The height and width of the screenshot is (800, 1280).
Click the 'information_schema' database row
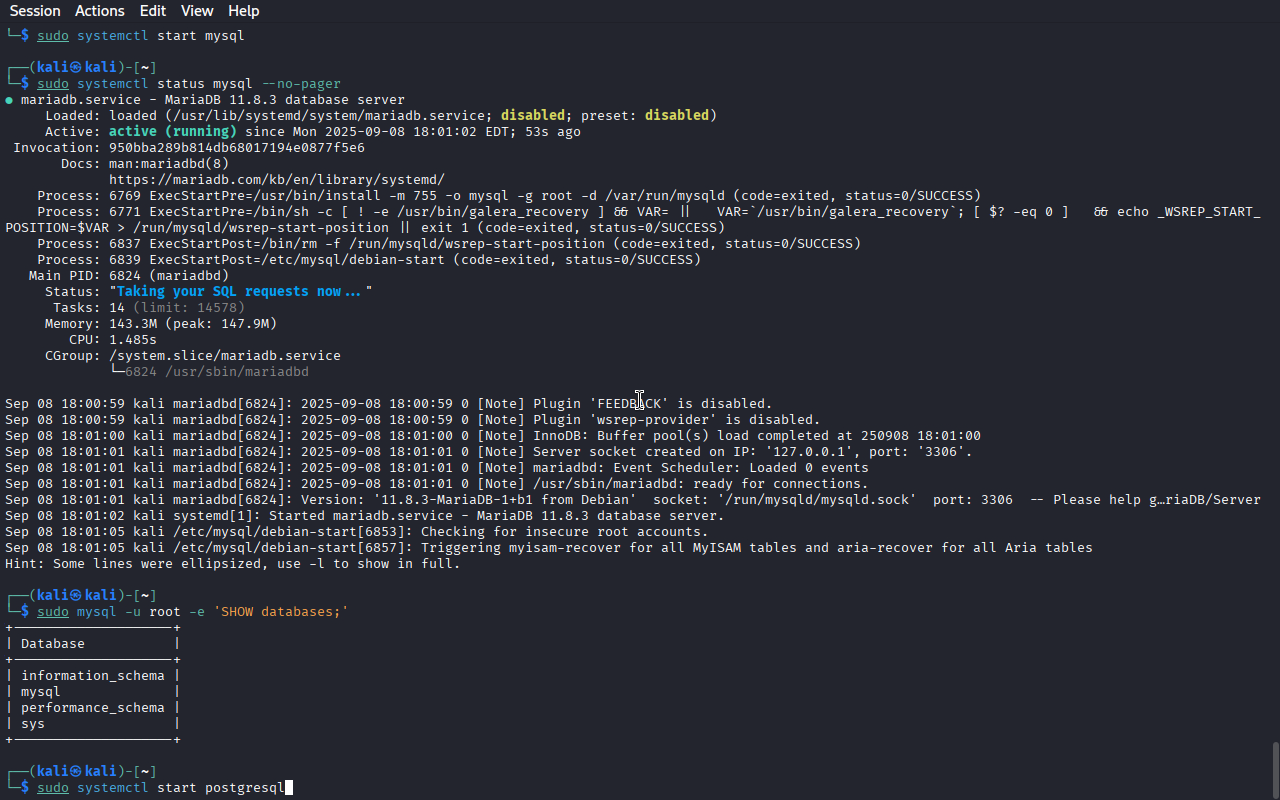click(x=93, y=676)
